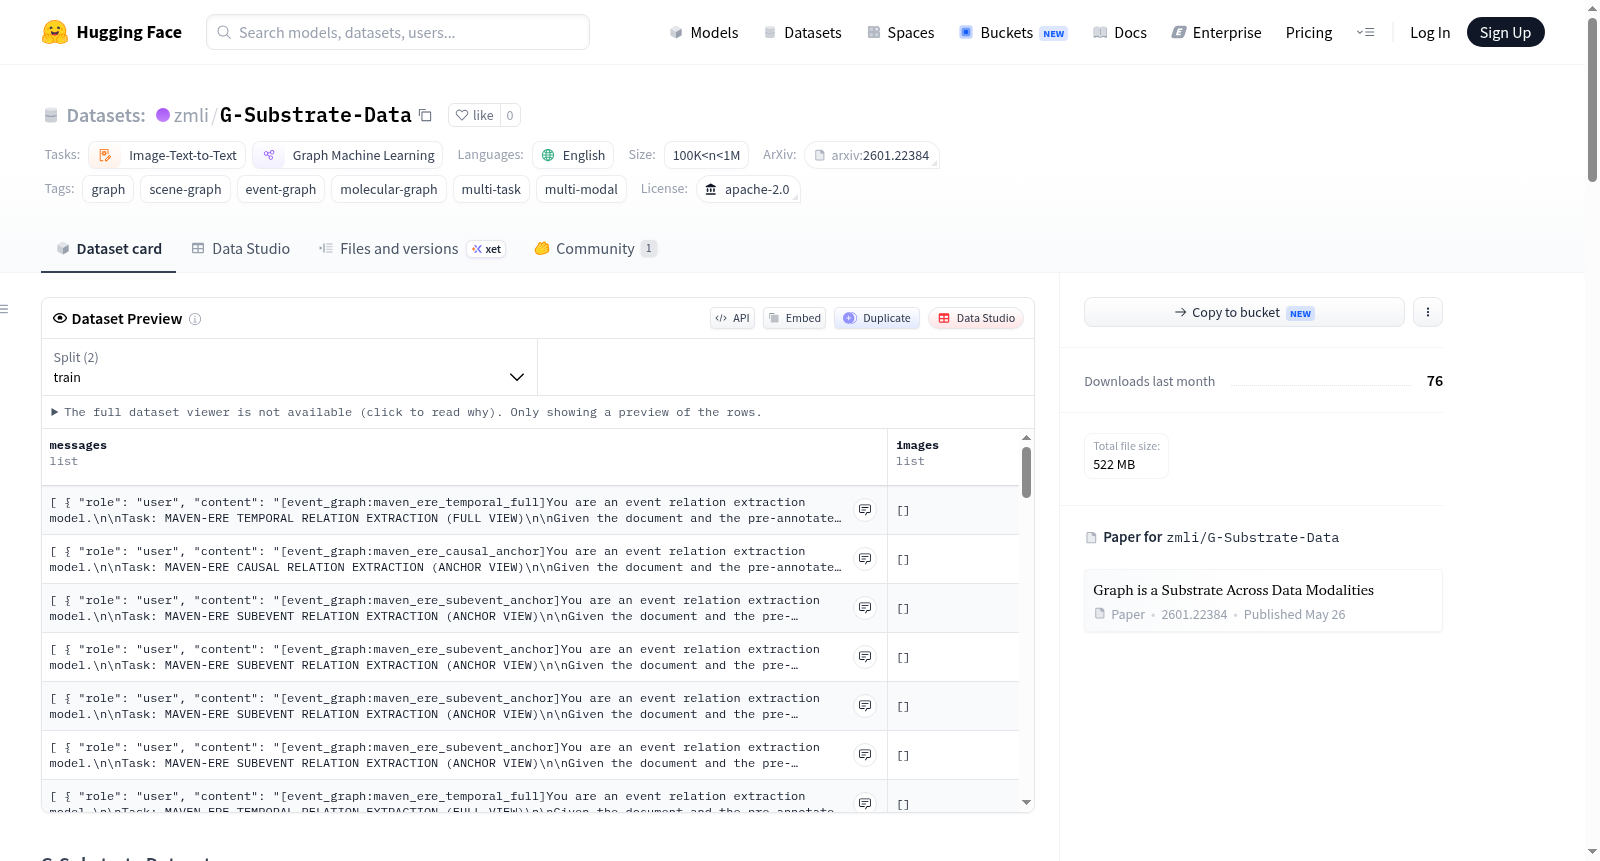Click the Community count badge 1
This screenshot has width=1600, height=861.
[649, 248]
